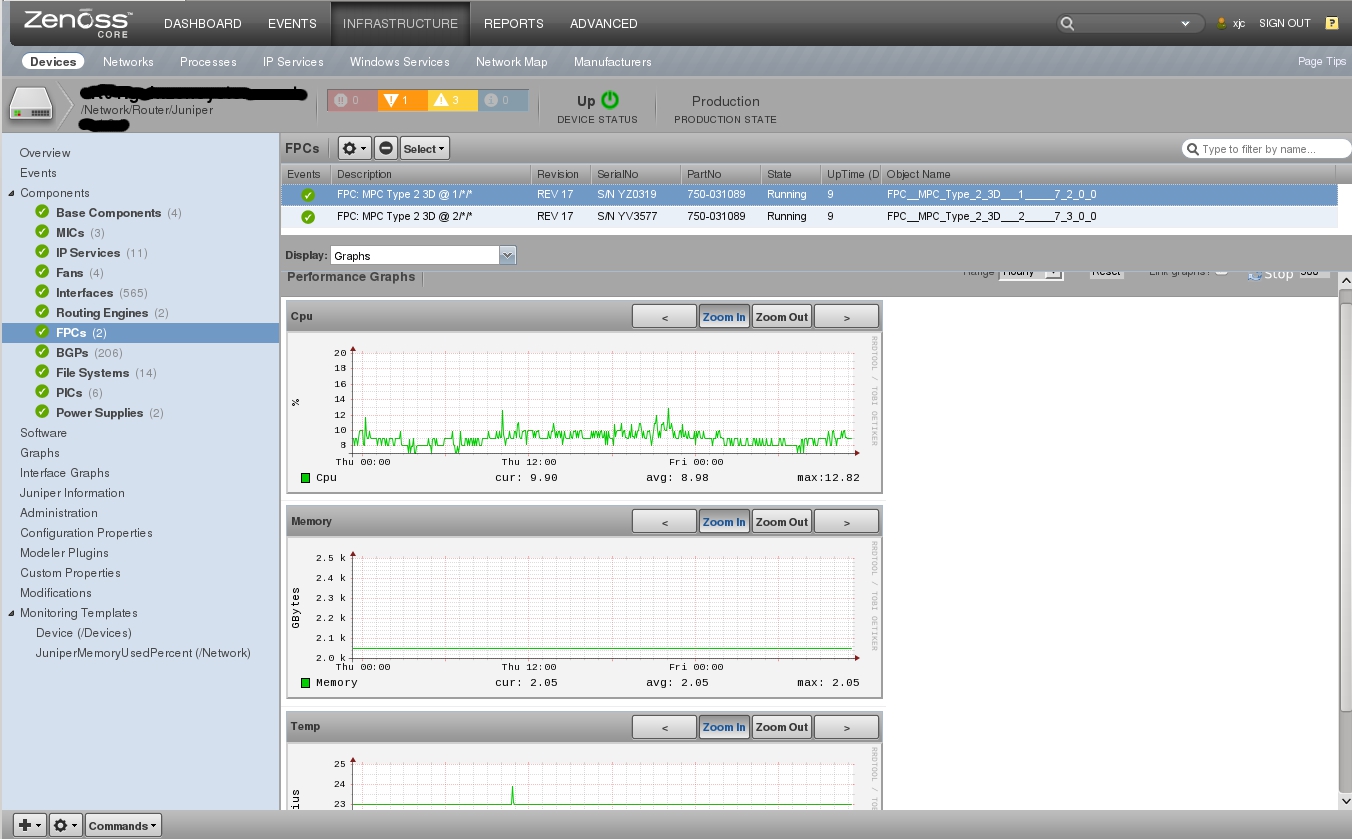
Task: Click the green status icon for FPC 1
Action: (308, 193)
